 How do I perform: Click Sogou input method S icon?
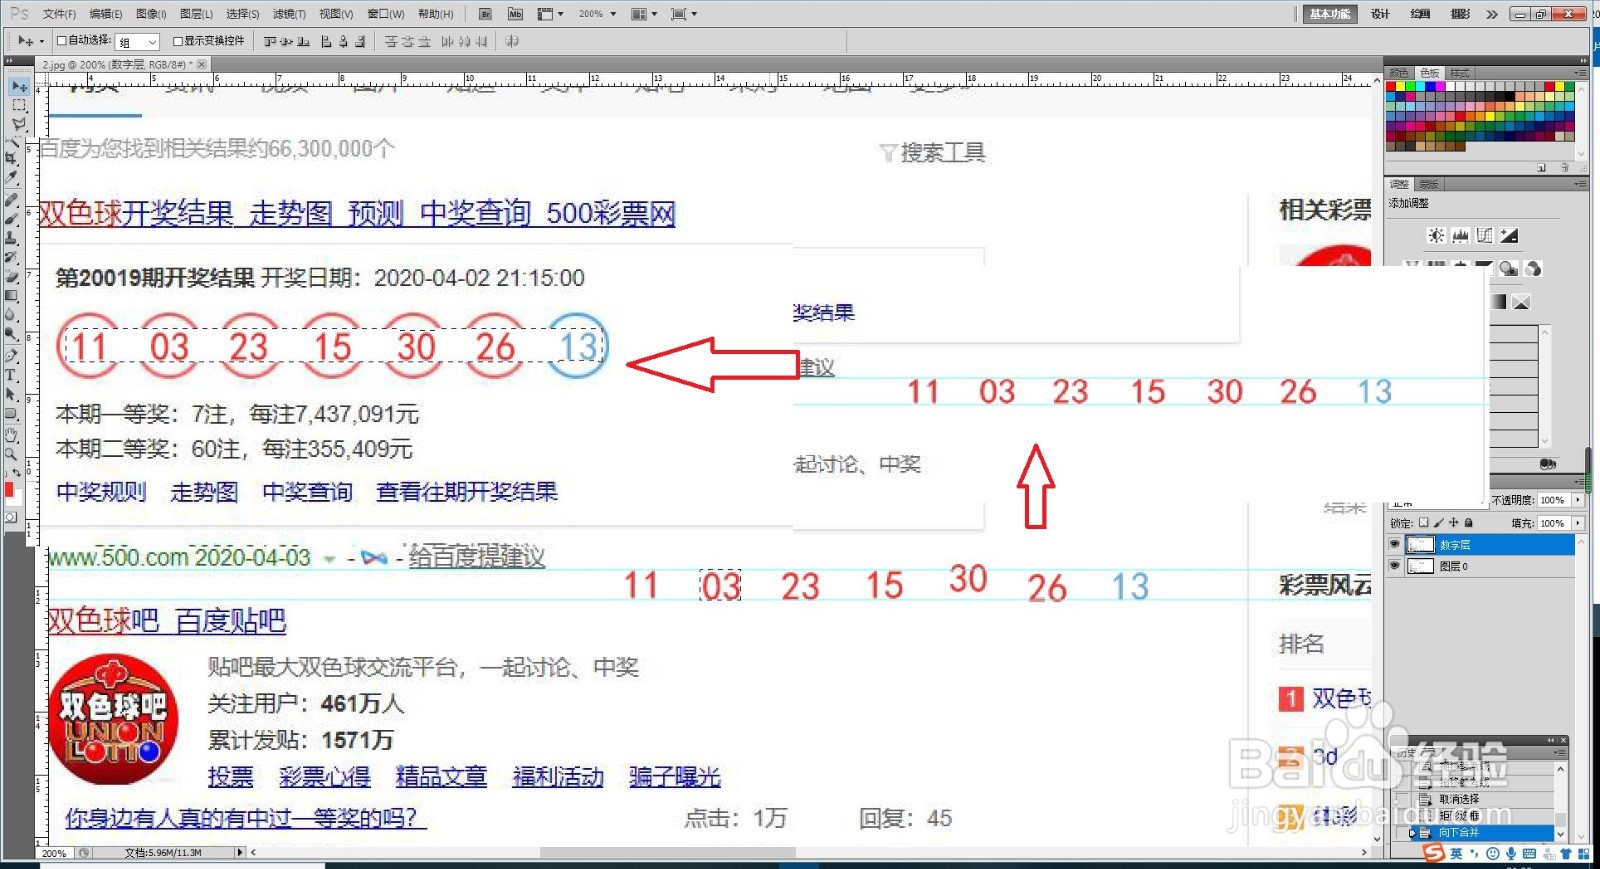coord(1434,853)
